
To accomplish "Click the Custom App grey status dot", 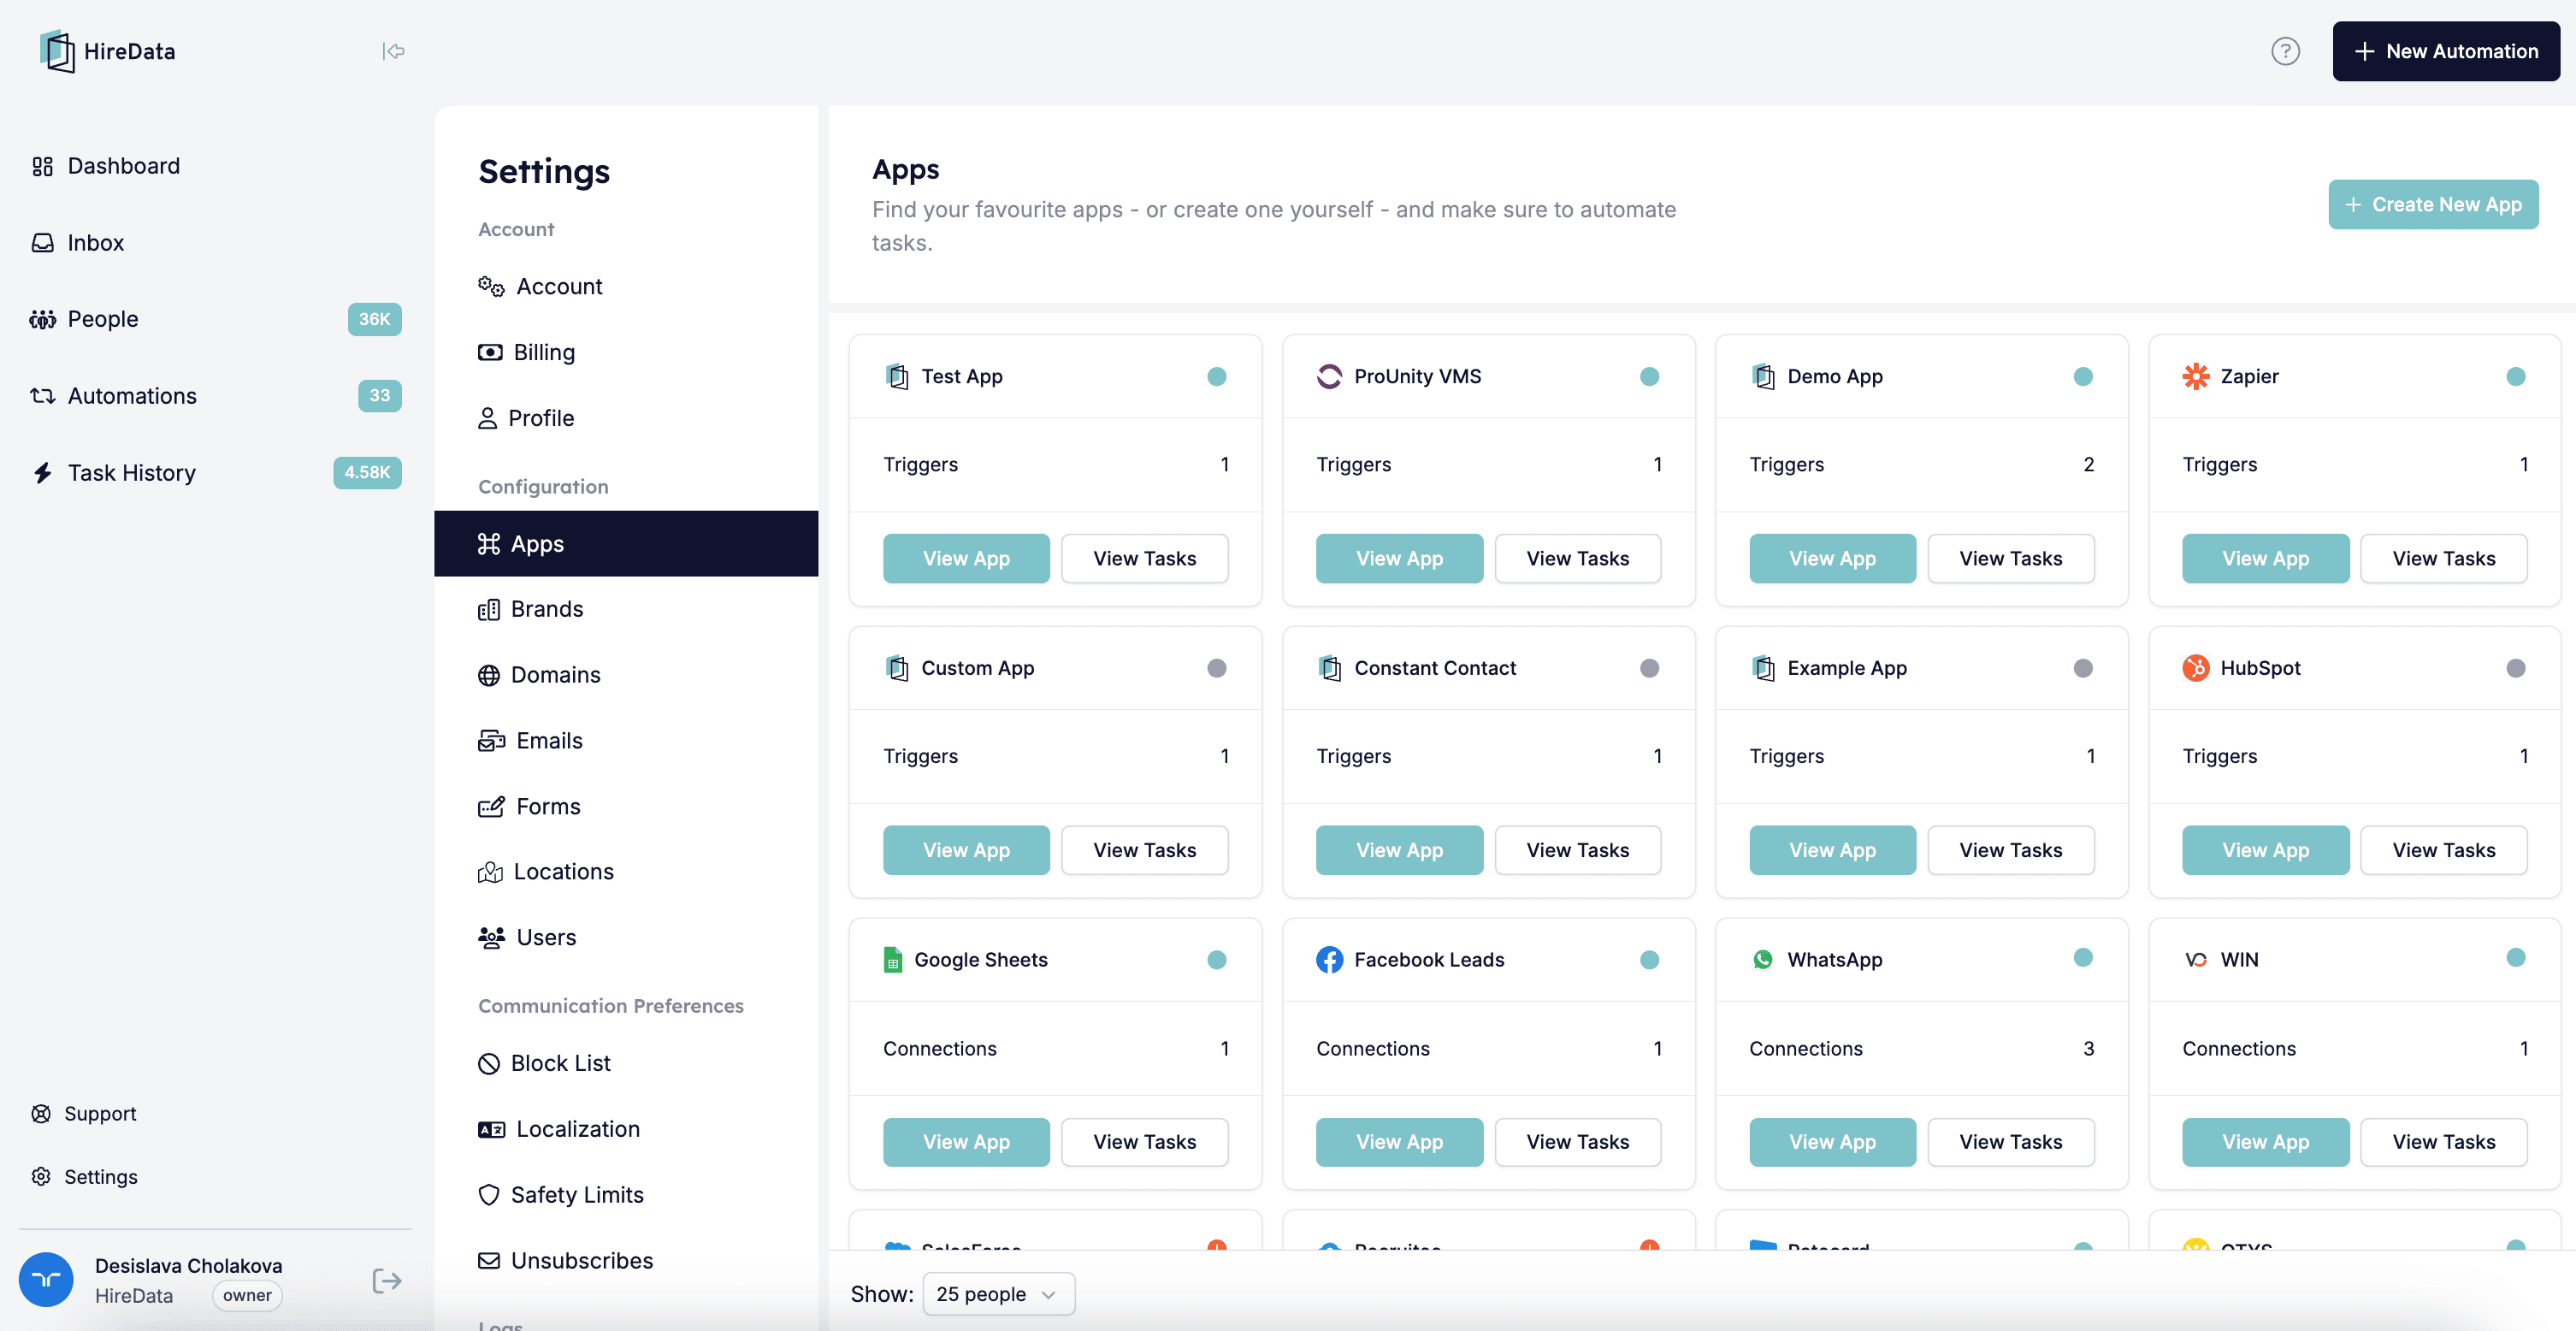I will (x=1216, y=668).
